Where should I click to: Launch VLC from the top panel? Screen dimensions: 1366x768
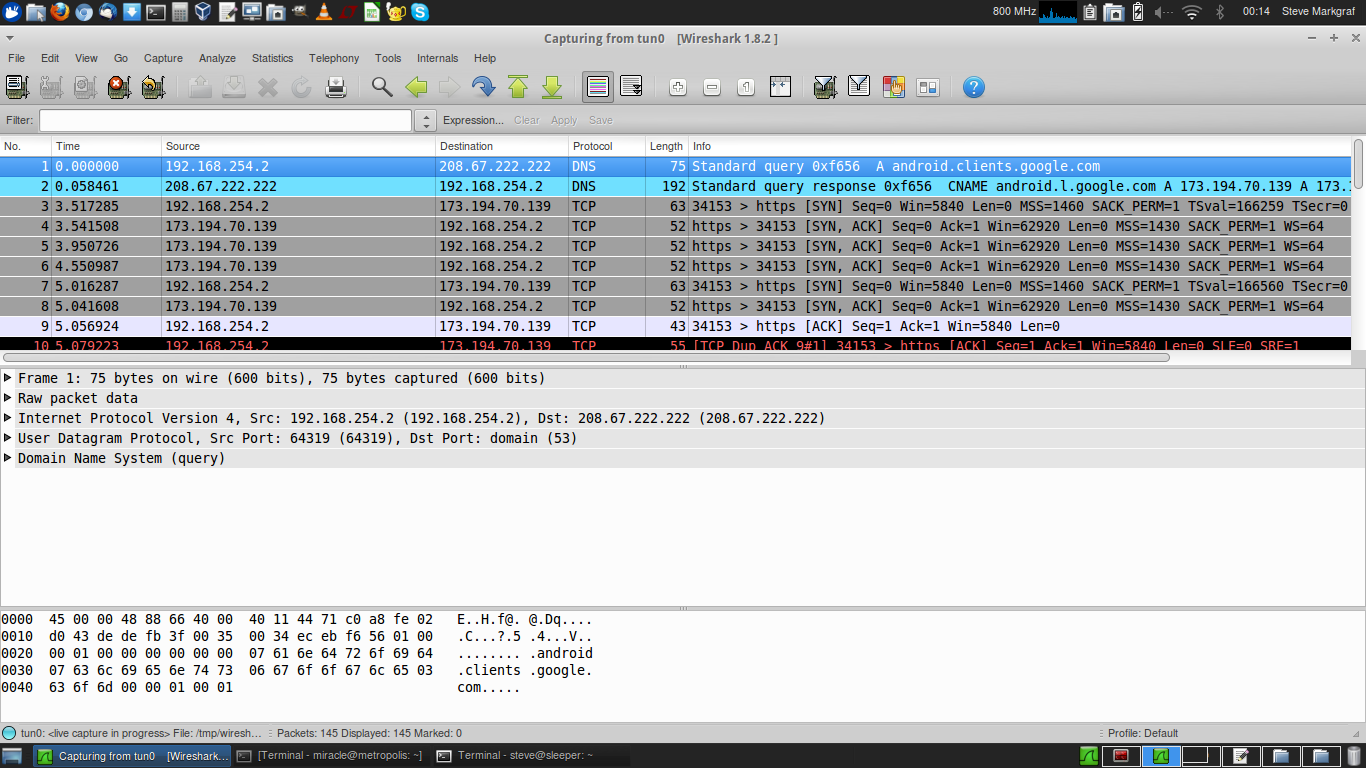click(324, 12)
